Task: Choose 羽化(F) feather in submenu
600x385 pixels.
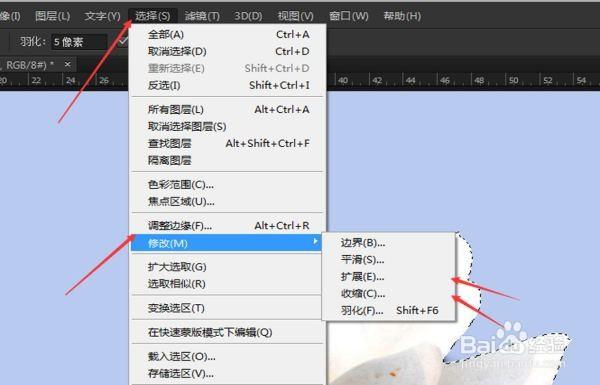Action: [x=389, y=310]
